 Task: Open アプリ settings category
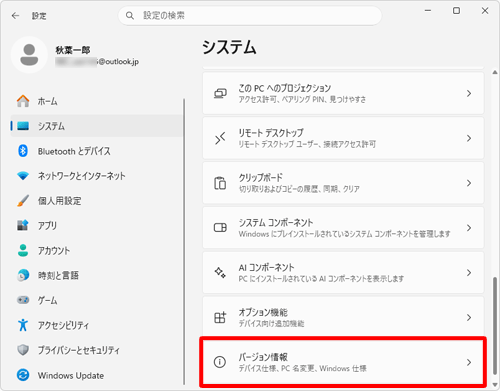tap(97, 225)
